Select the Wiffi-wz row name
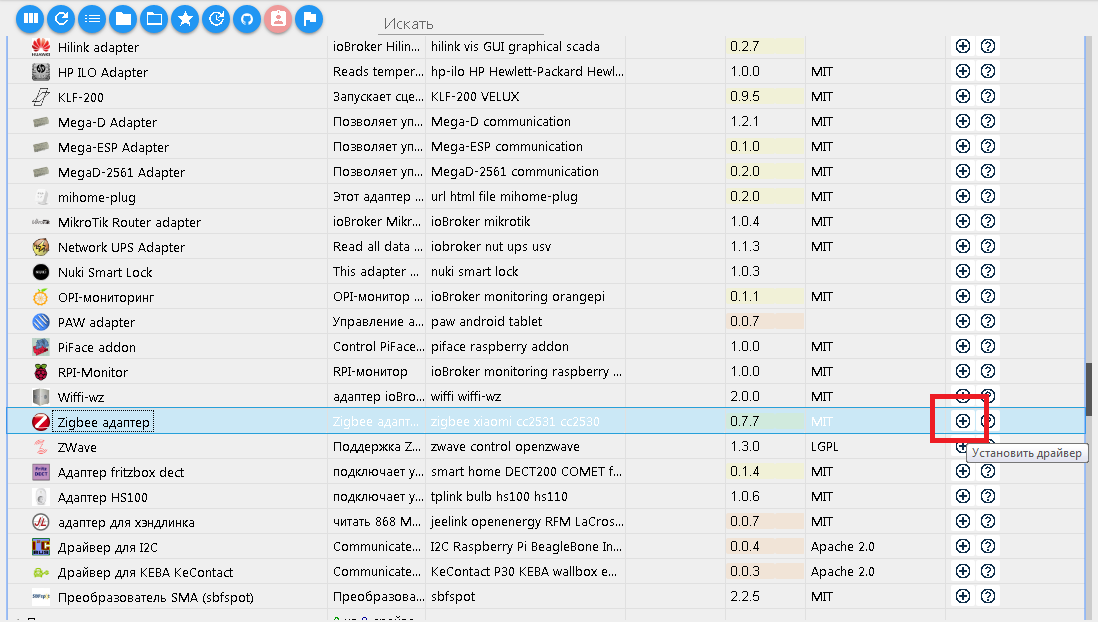The width and height of the screenshot is (1098, 622). coord(81,397)
